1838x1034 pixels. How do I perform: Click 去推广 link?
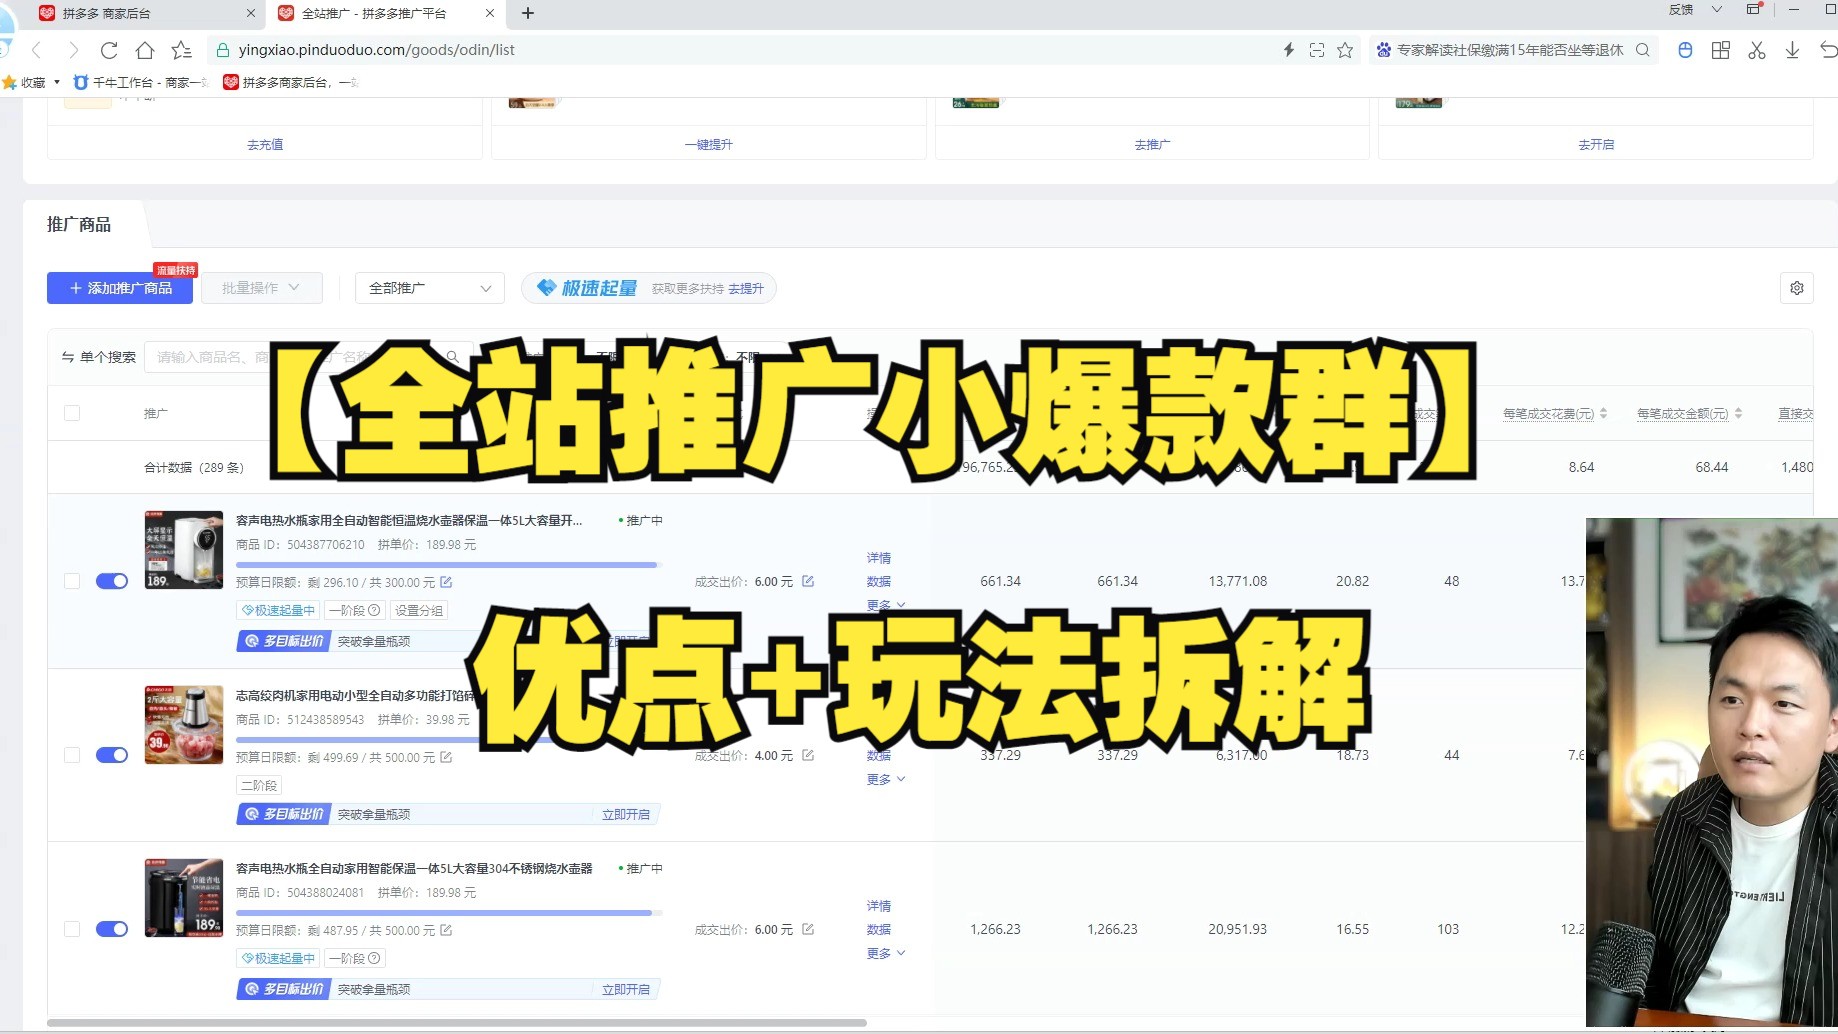tap(1152, 144)
